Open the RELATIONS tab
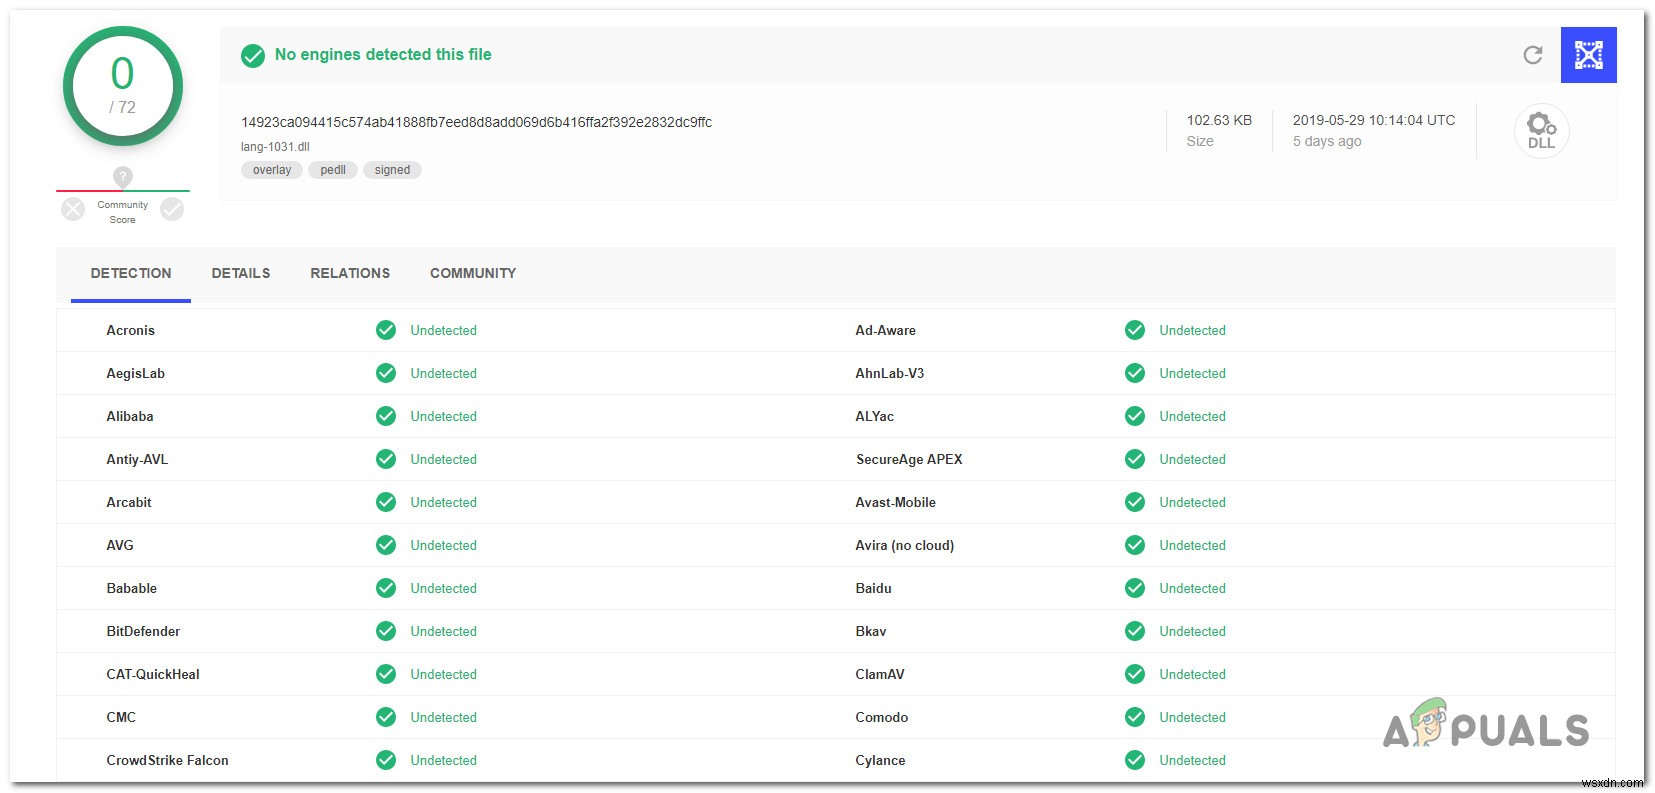The width and height of the screenshot is (1655, 793). 350,273
